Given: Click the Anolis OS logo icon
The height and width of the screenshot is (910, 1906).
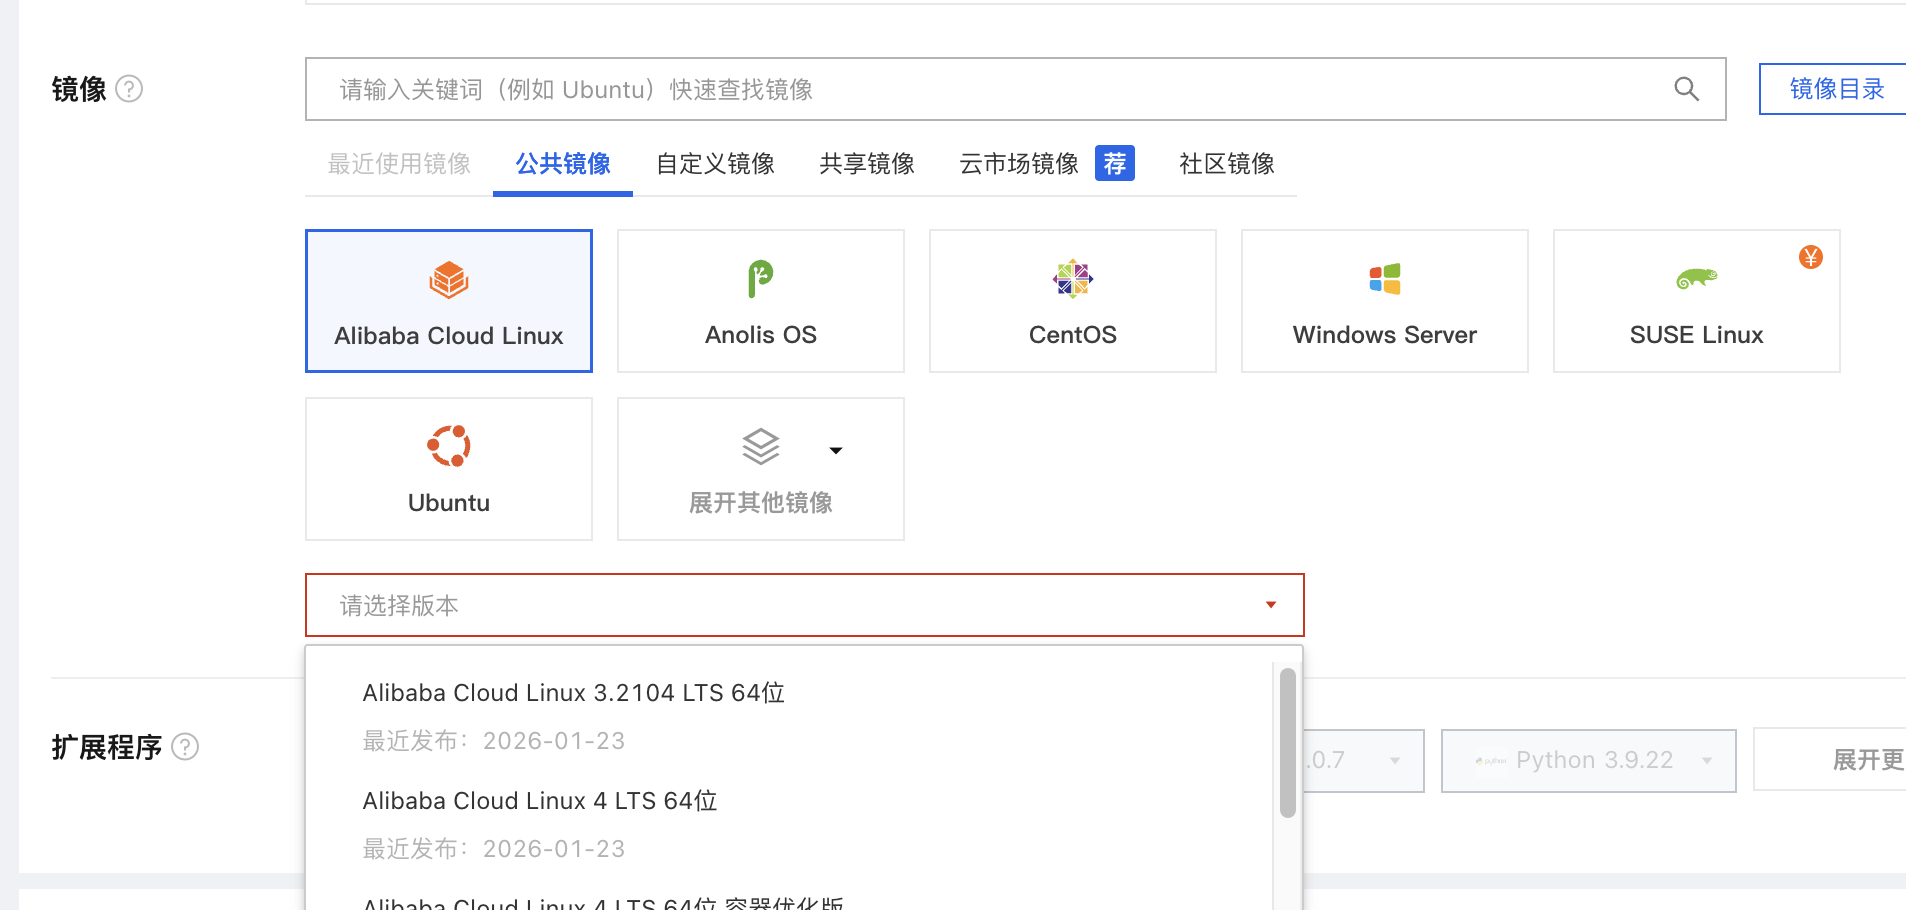Looking at the screenshot, I should pos(761,279).
